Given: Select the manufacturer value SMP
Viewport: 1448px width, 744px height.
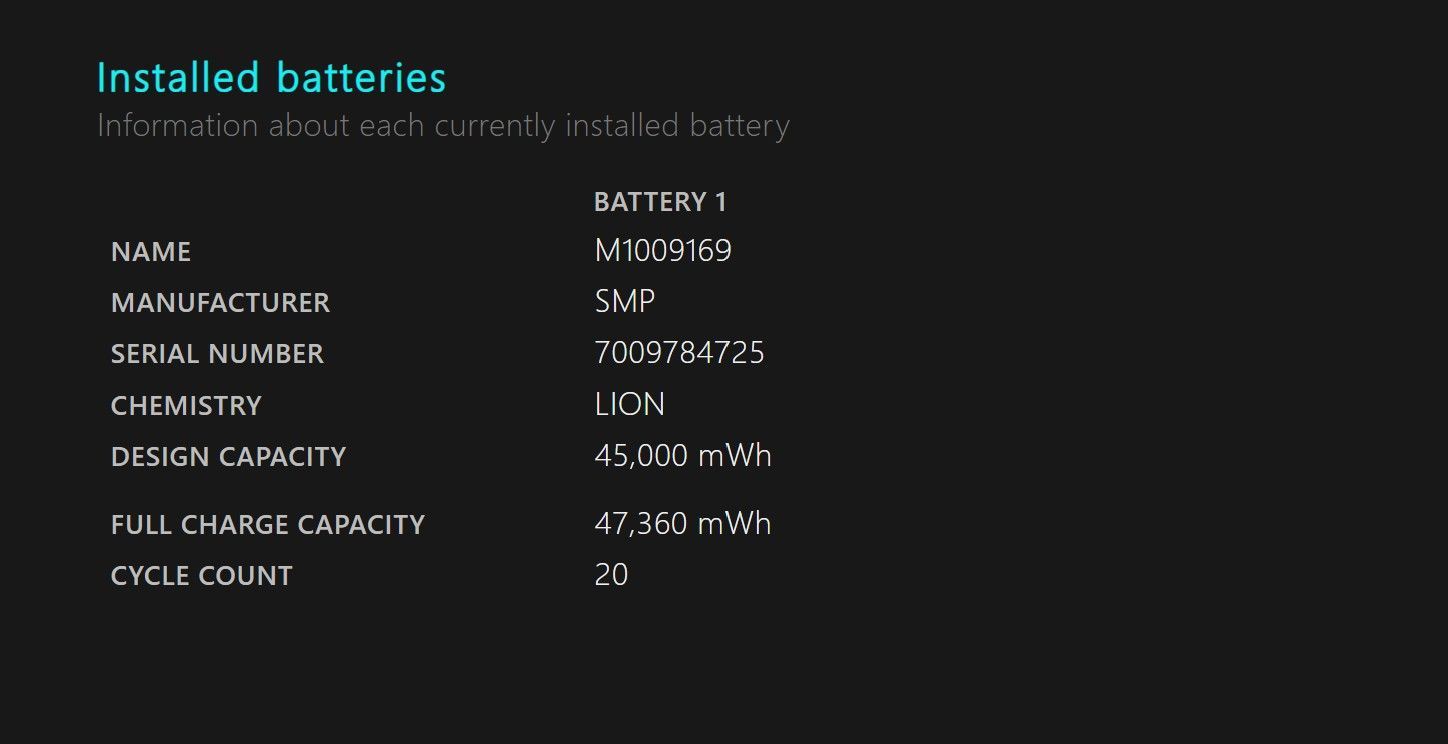Looking at the screenshot, I should 625,301.
